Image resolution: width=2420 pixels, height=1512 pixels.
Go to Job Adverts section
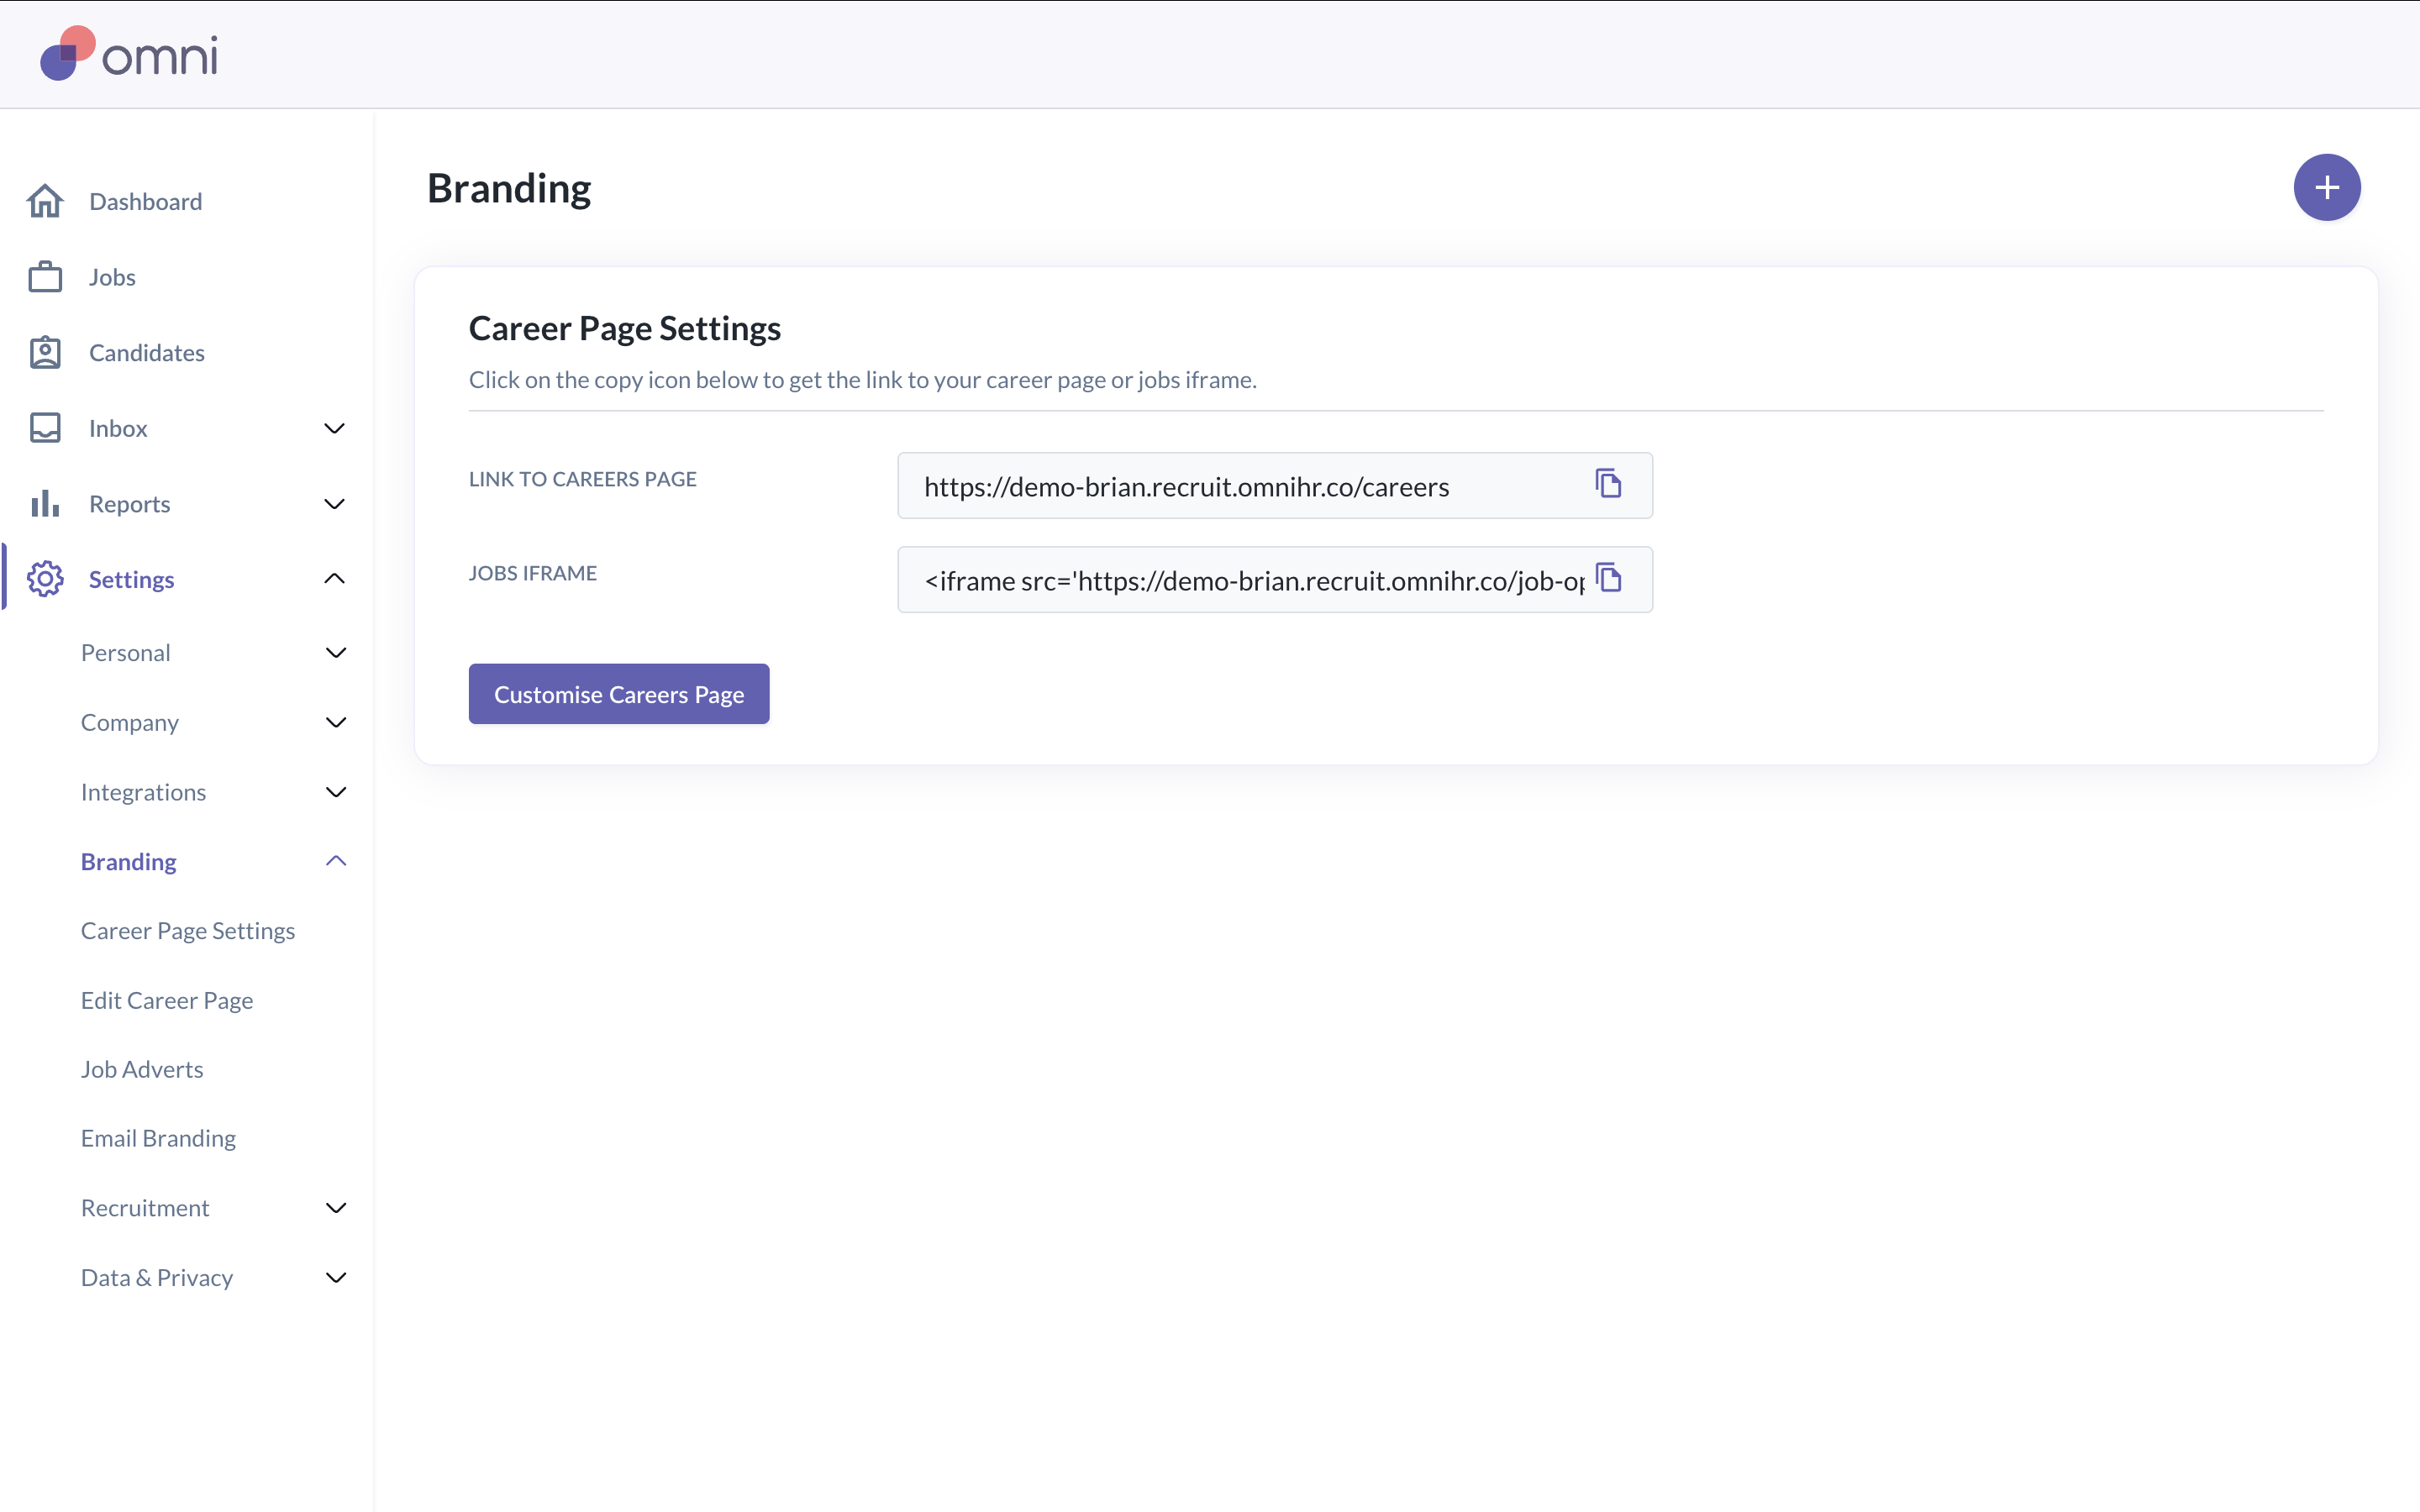142,1069
